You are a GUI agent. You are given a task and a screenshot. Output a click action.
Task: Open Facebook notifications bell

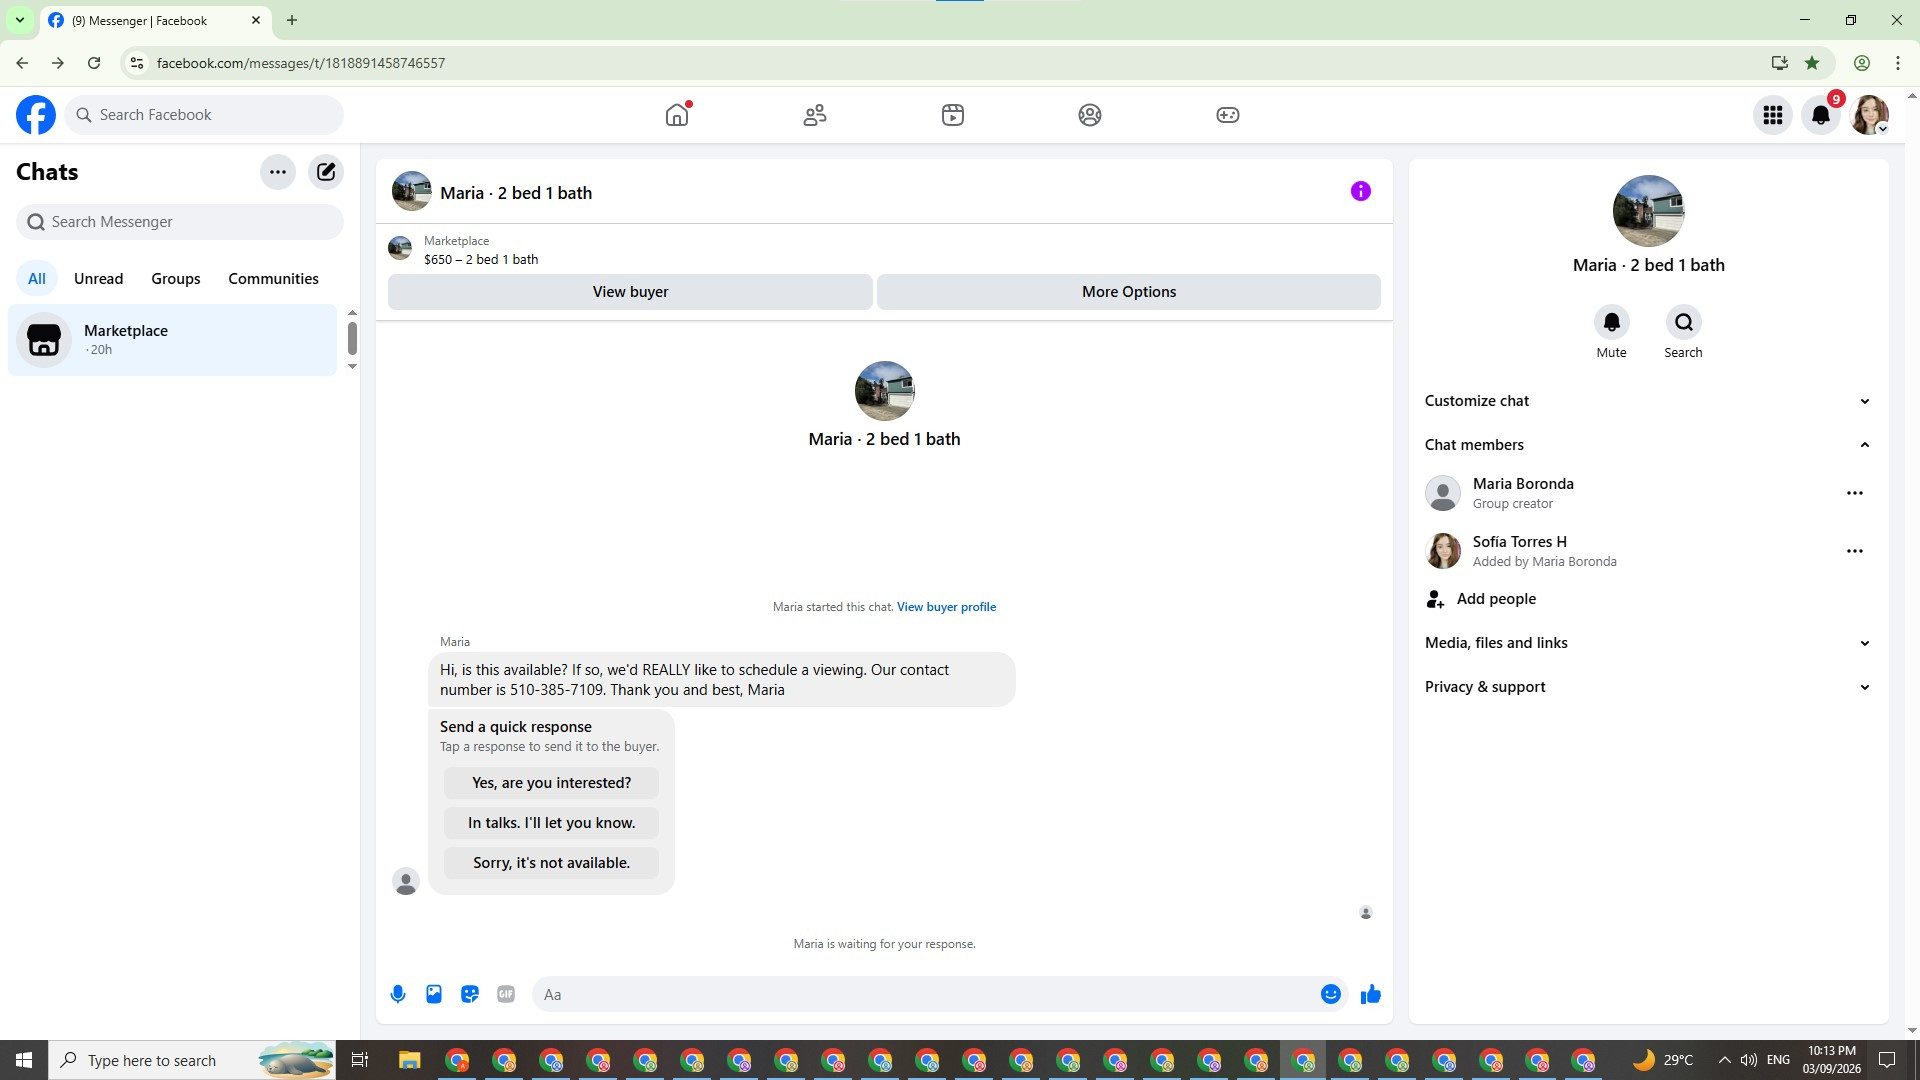pos(1821,115)
